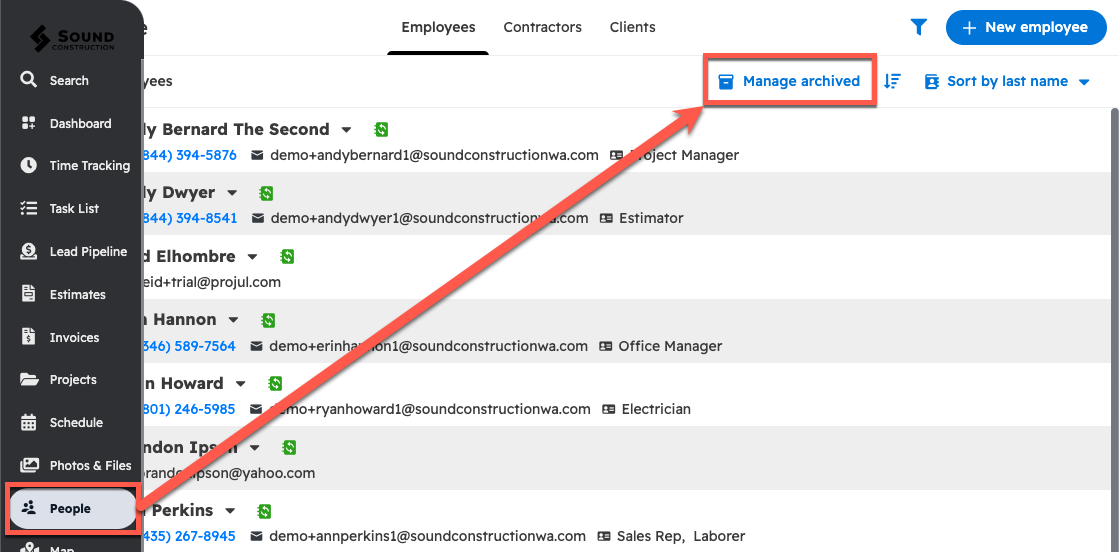Expand Andy Bernard The Second's dropdown arrow
The width and height of the screenshot is (1119, 552).
click(347, 129)
